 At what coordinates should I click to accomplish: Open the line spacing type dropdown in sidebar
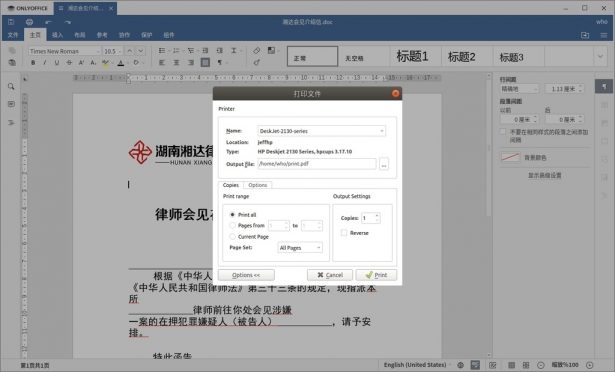520,89
